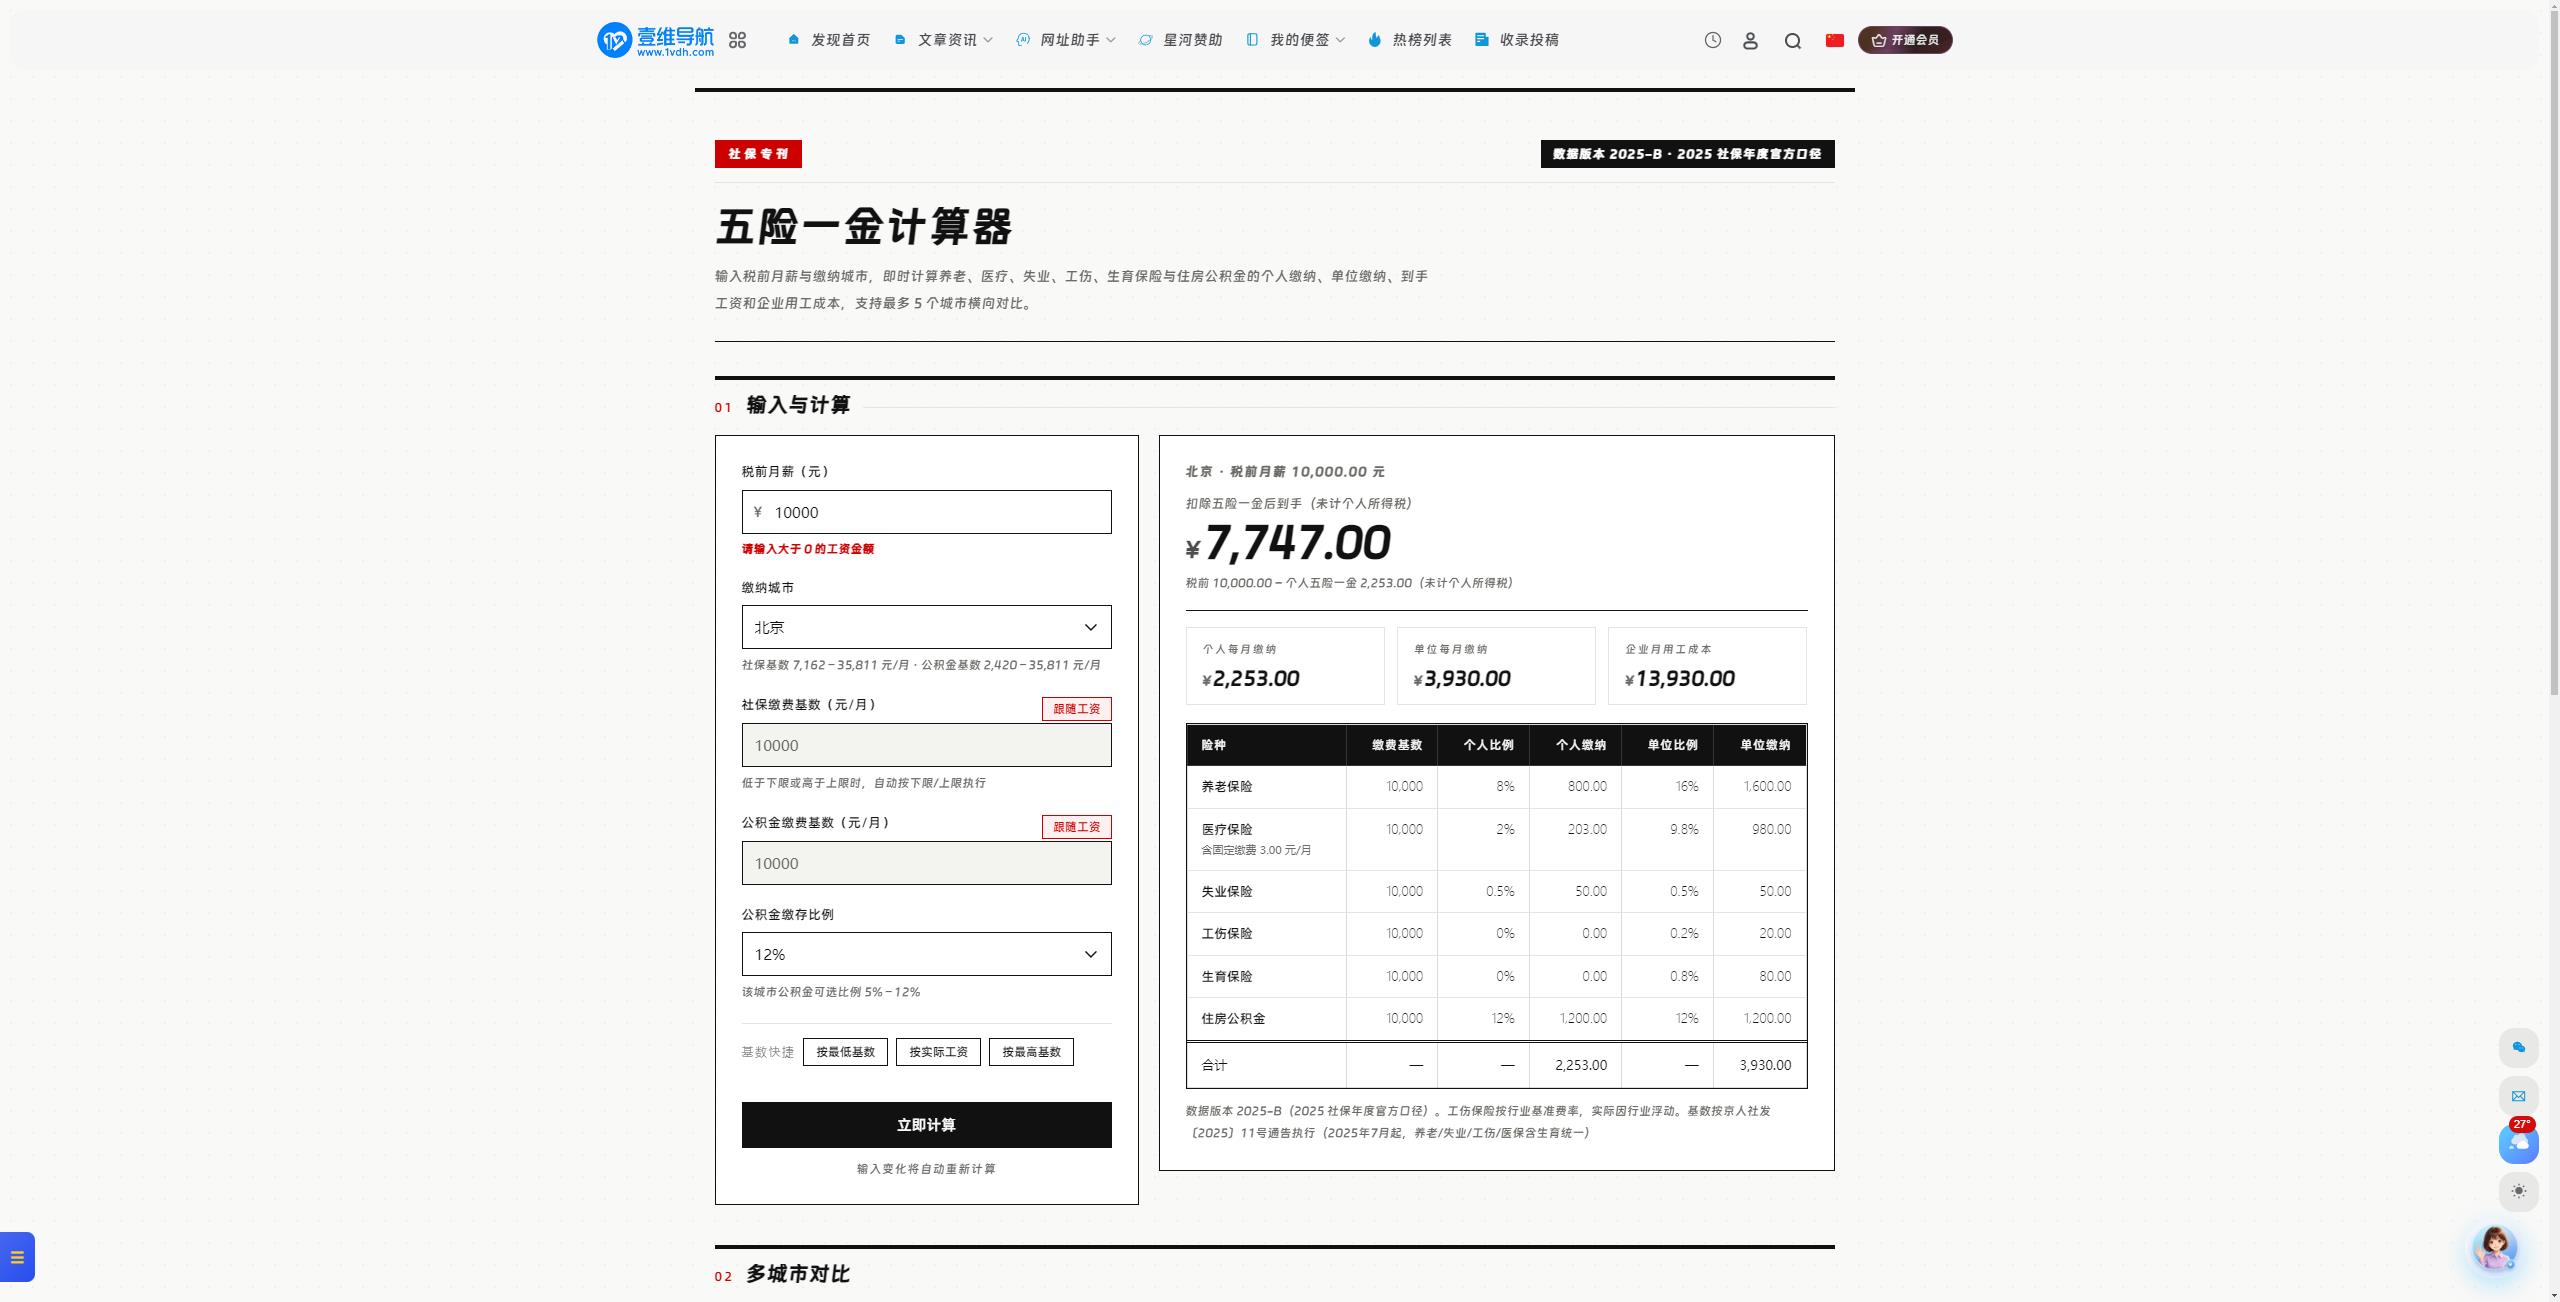Image resolution: width=2560 pixels, height=1302 pixels.
Task: Open the 公积金缴存比例 dropdown showing 12%
Action: (926, 954)
